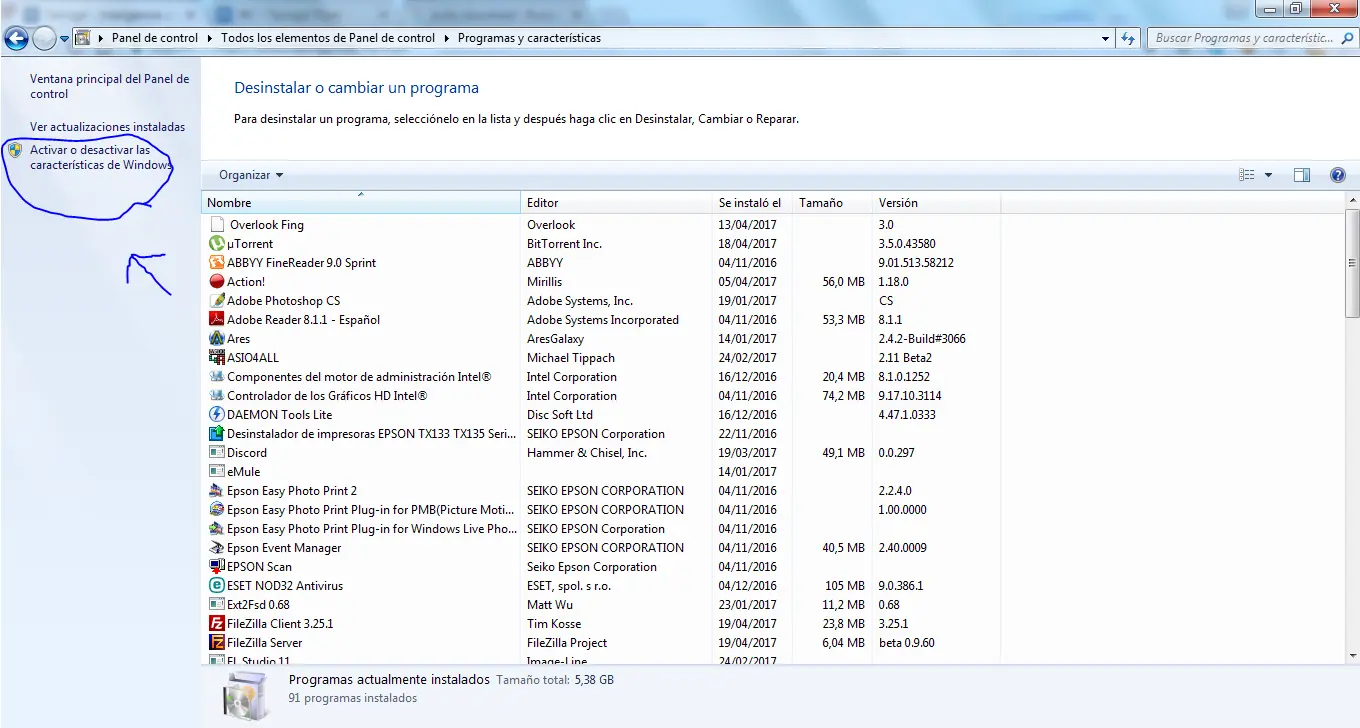The height and width of the screenshot is (728, 1360).
Task: Click the Adobe Reader 8.1.1 icon
Action: pos(217,320)
